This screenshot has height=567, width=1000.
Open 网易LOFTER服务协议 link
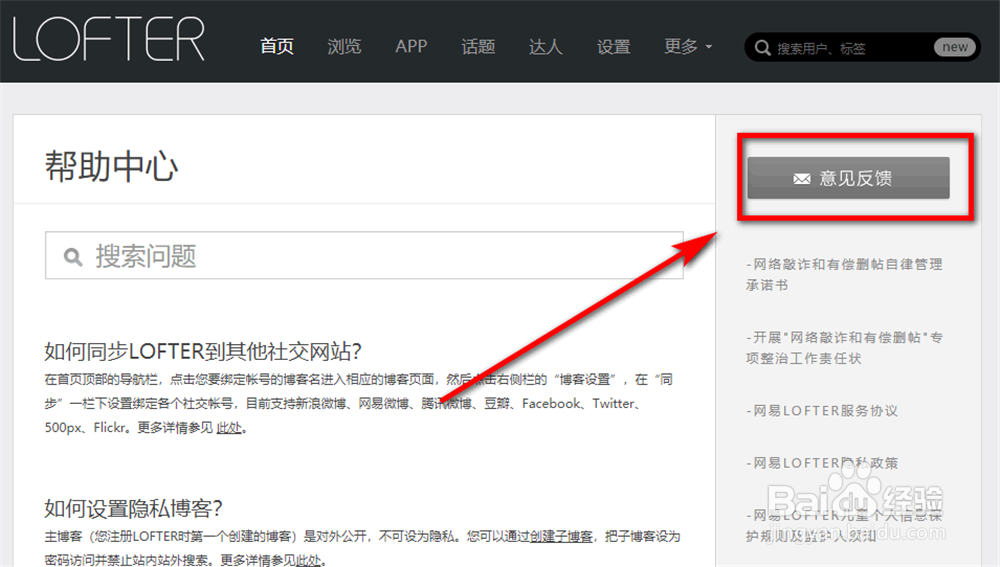pos(822,411)
